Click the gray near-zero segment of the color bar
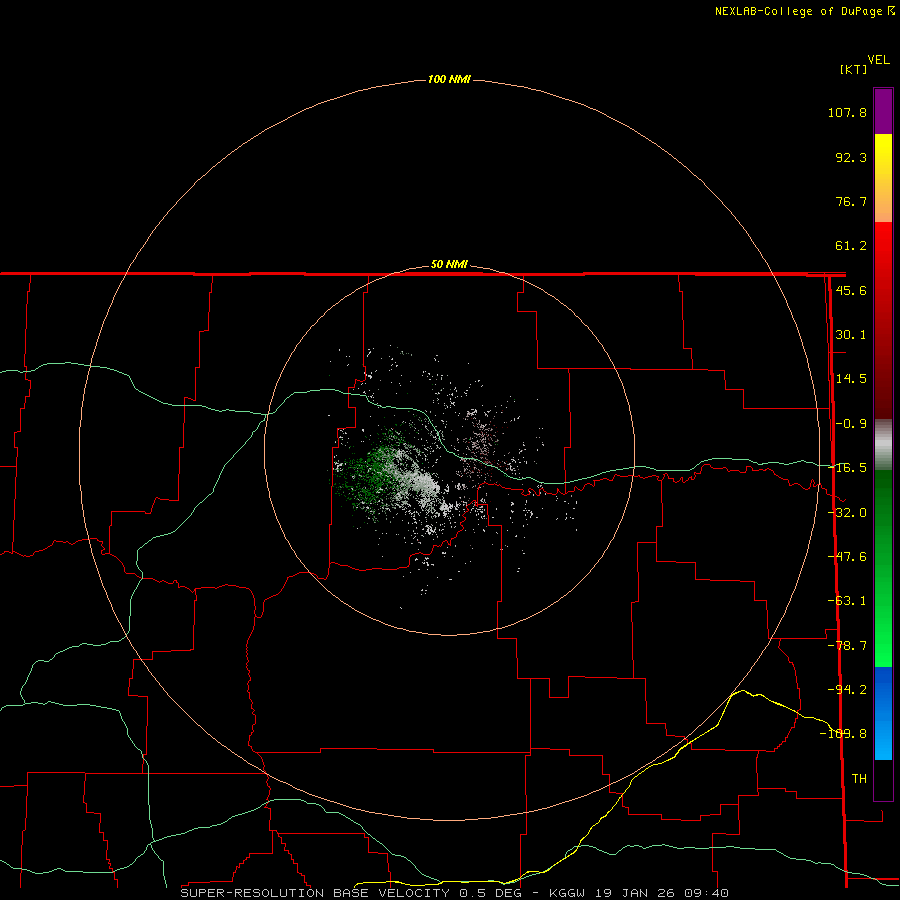 click(x=883, y=445)
